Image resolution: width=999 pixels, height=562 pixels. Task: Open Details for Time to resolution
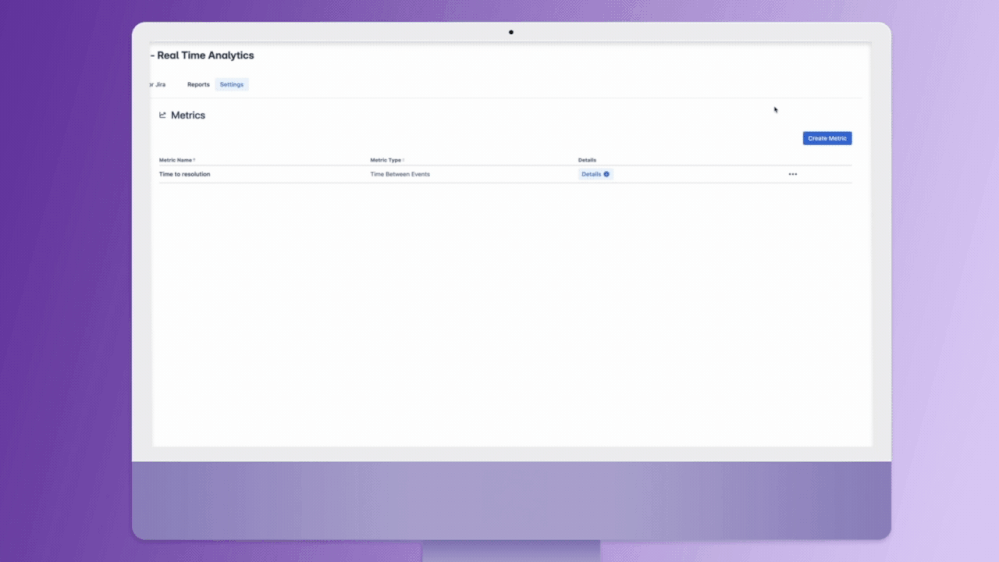coord(595,174)
